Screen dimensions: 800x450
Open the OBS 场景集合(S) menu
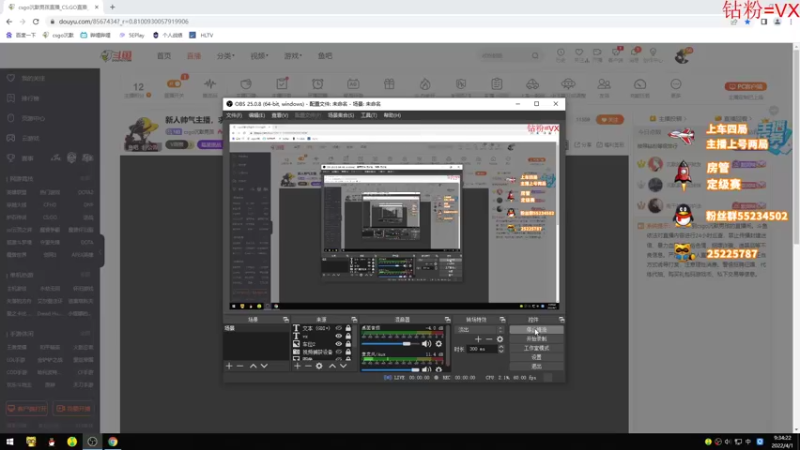pyautogui.click(x=341, y=115)
